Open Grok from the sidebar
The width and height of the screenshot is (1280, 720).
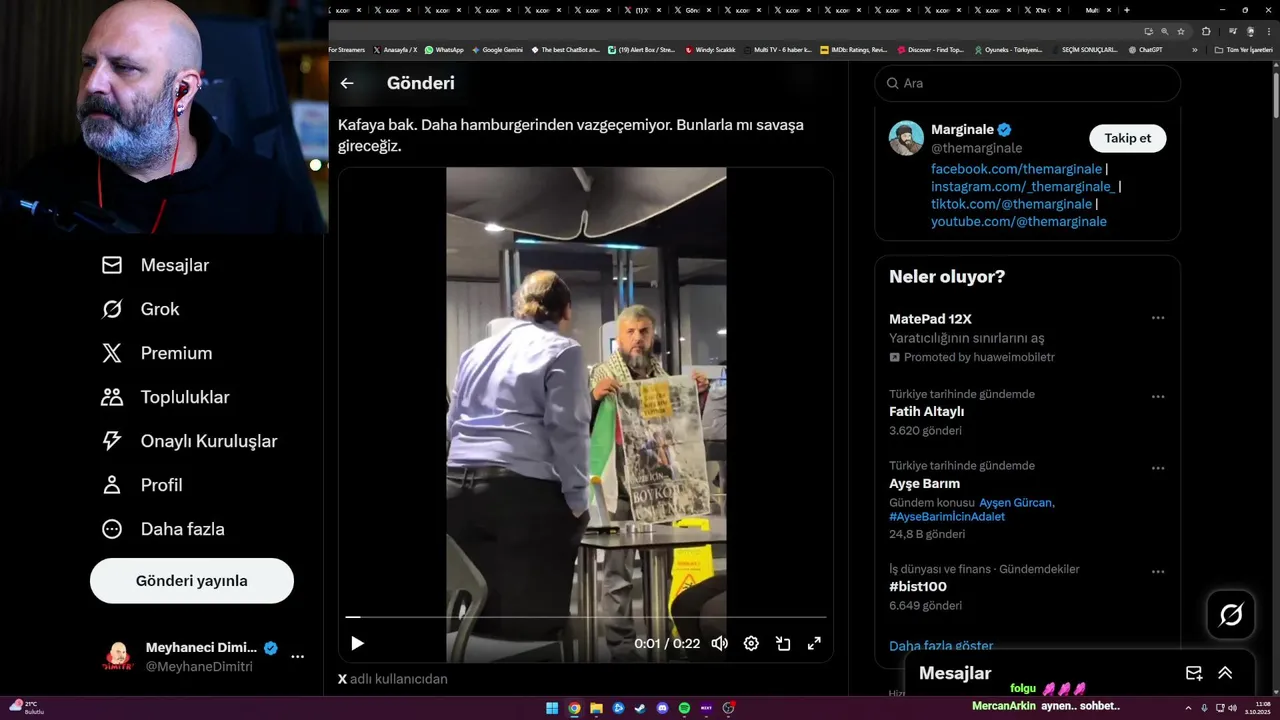pyautogui.click(x=141, y=309)
